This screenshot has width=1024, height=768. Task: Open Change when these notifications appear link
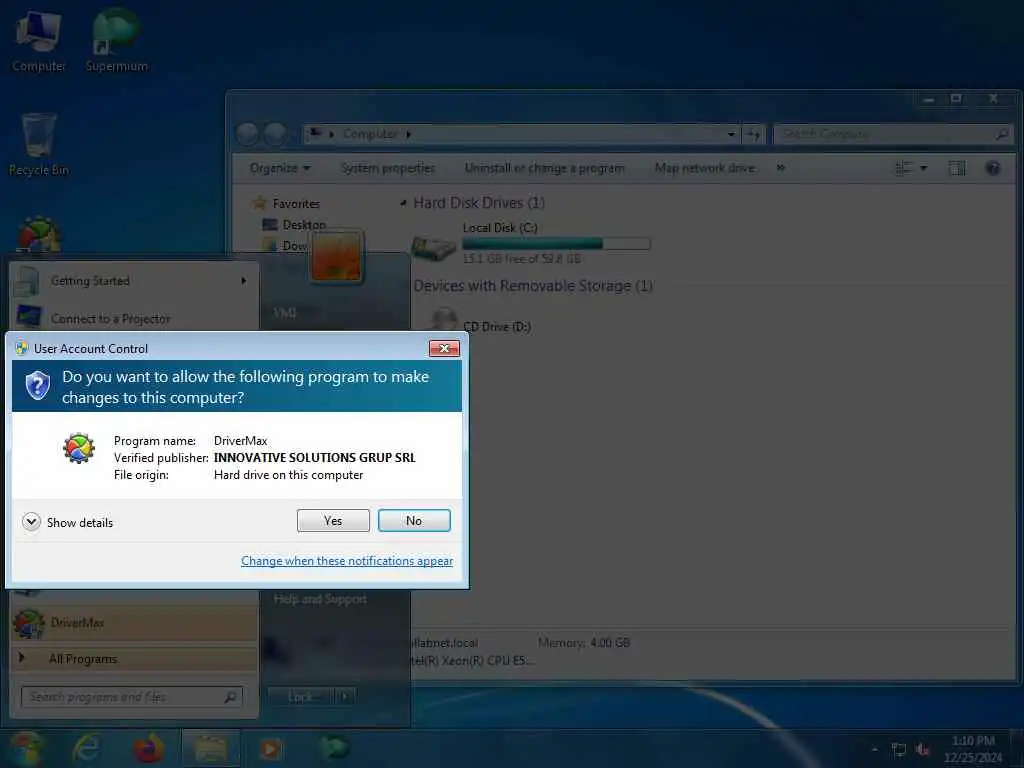point(347,561)
